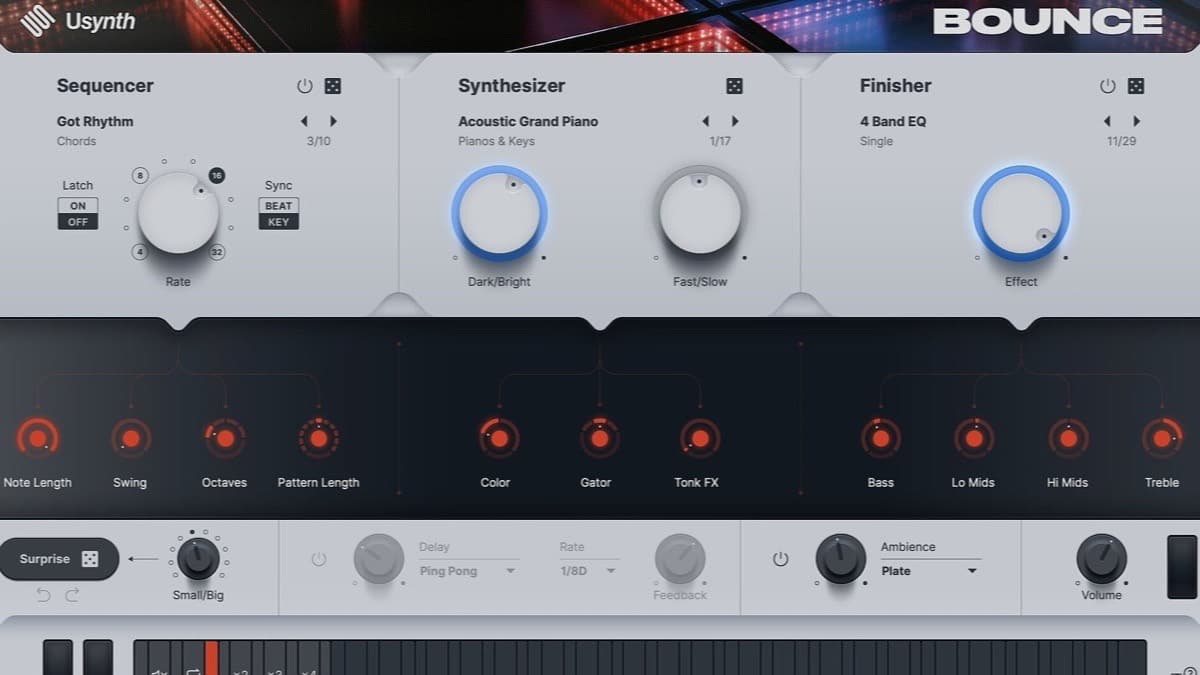Go to previous Finisher preset
This screenshot has width=1200, height=675.
[1107, 121]
